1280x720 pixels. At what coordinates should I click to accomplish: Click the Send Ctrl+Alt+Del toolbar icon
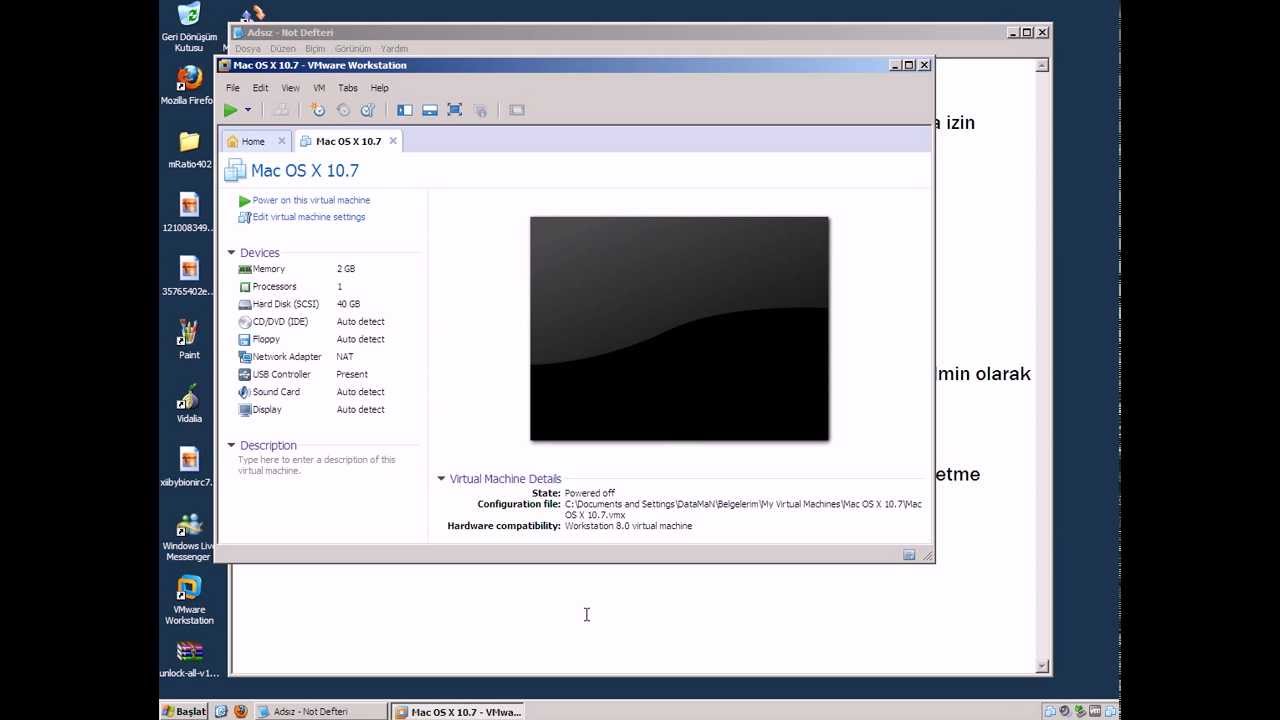click(282, 110)
